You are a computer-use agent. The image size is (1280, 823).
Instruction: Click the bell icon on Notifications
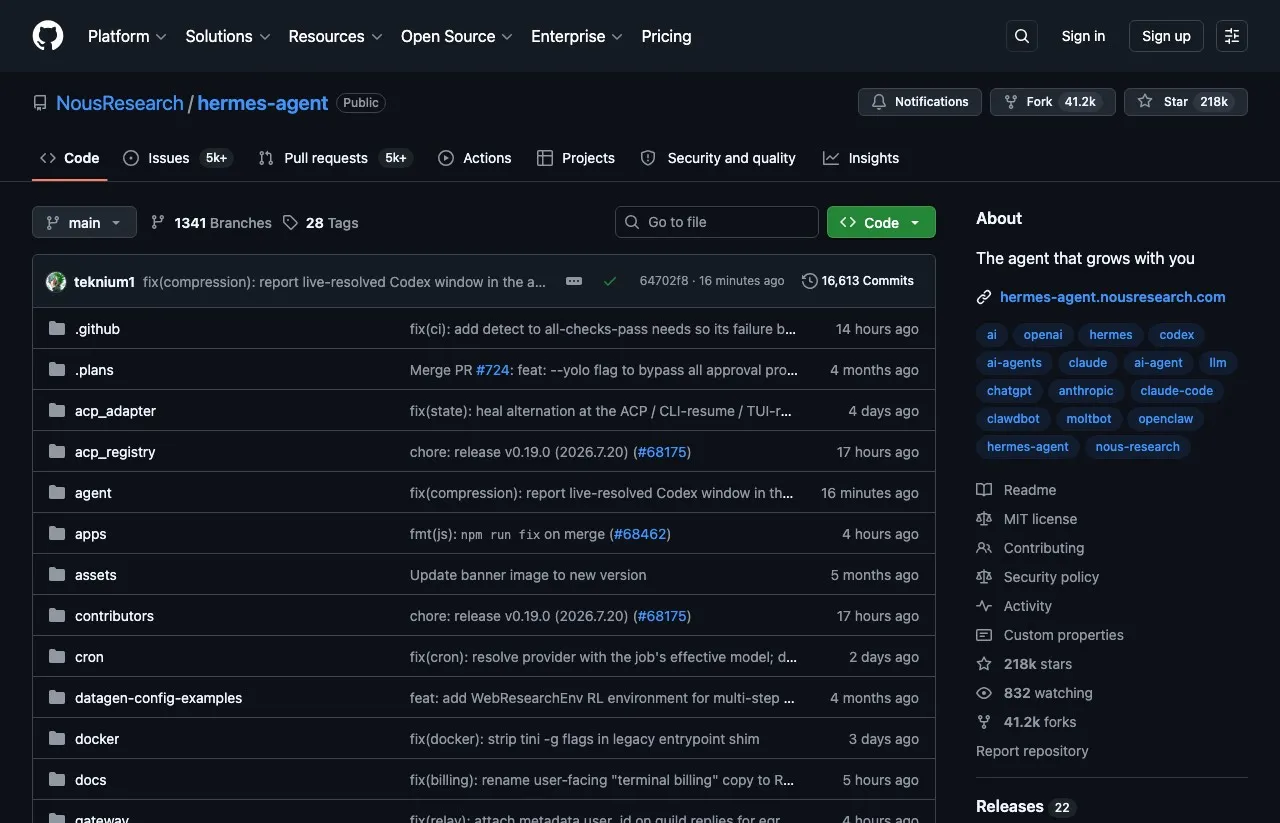point(879,102)
